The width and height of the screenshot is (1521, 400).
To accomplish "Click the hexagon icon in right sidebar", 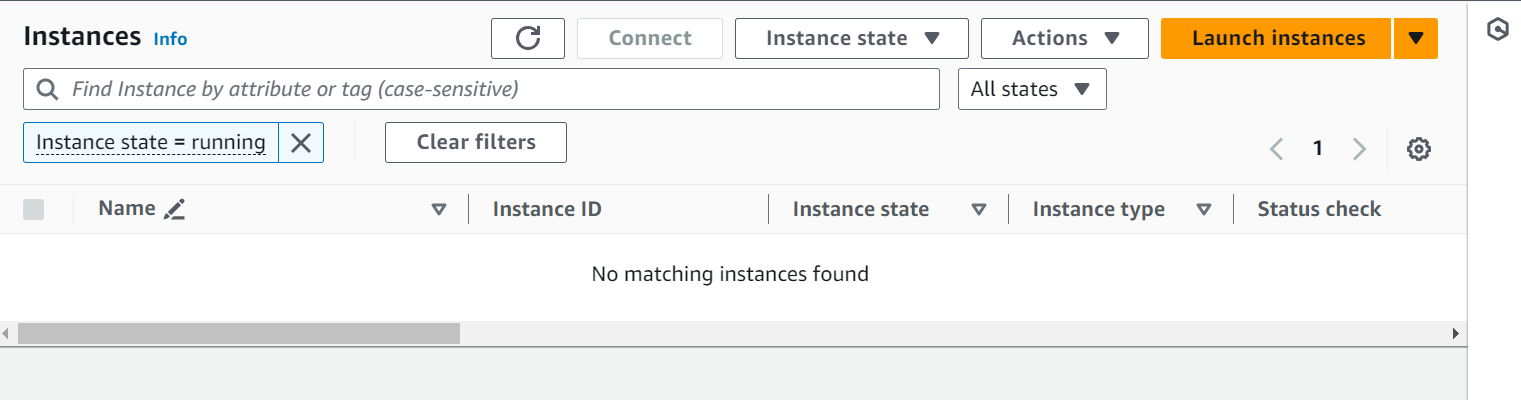I will point(1497,30).
